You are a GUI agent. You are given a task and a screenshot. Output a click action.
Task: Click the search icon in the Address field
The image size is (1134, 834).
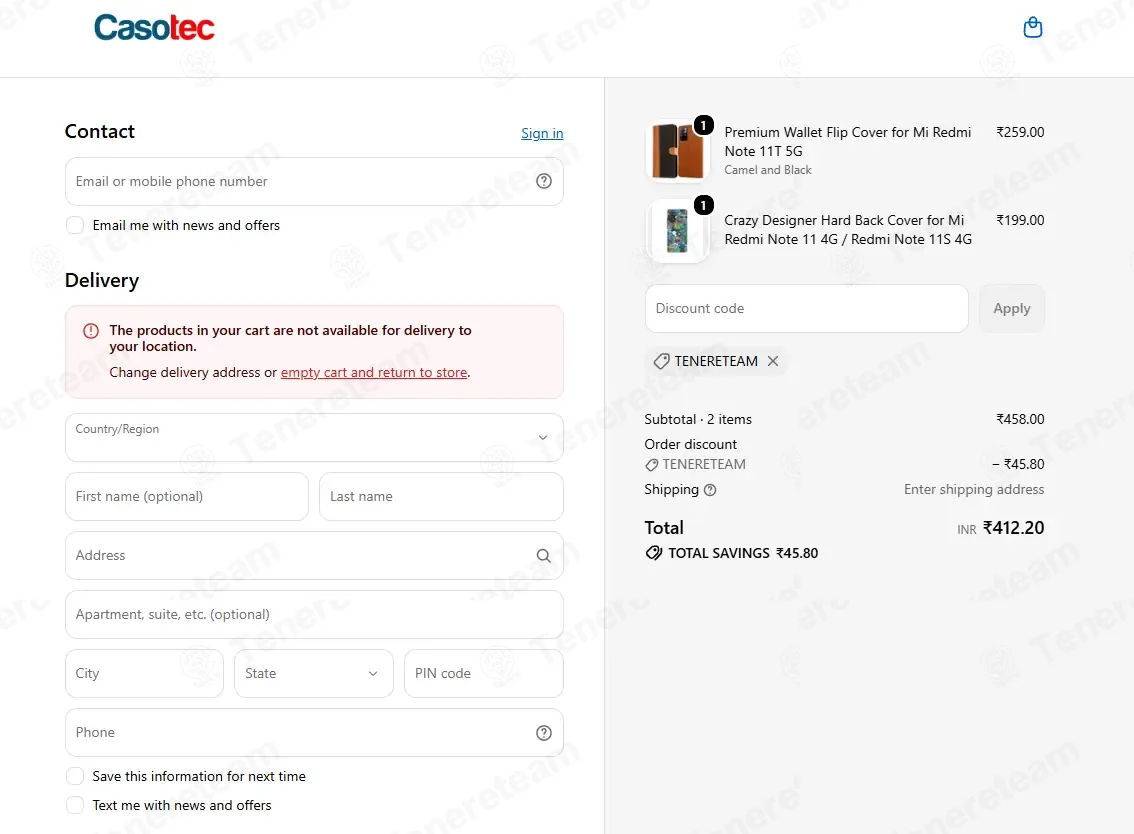[x=544, y=556]
